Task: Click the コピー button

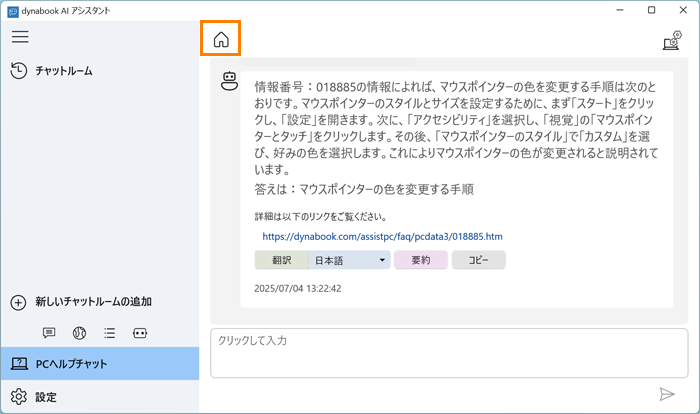Action: point(479,260)
